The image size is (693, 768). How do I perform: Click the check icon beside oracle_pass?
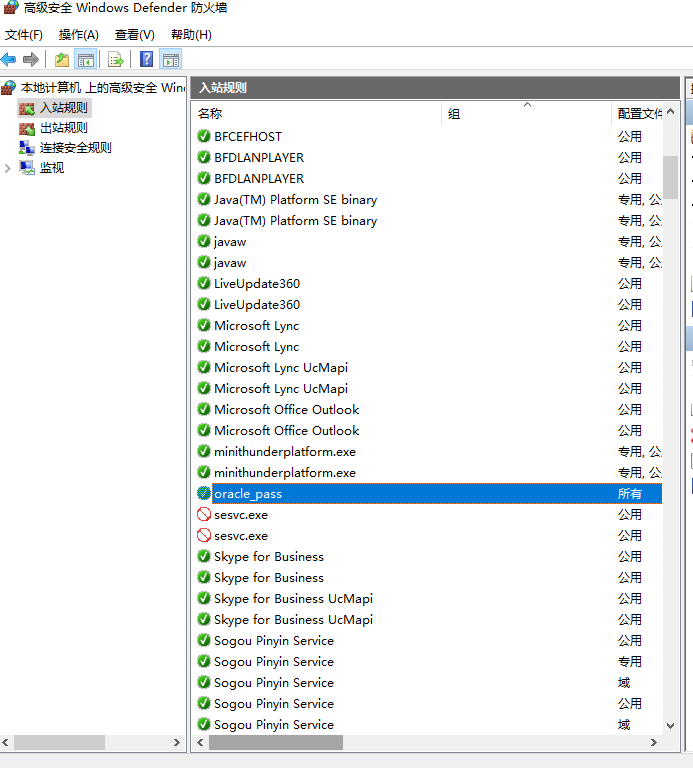pyautogui.click(x=204, y=493)
